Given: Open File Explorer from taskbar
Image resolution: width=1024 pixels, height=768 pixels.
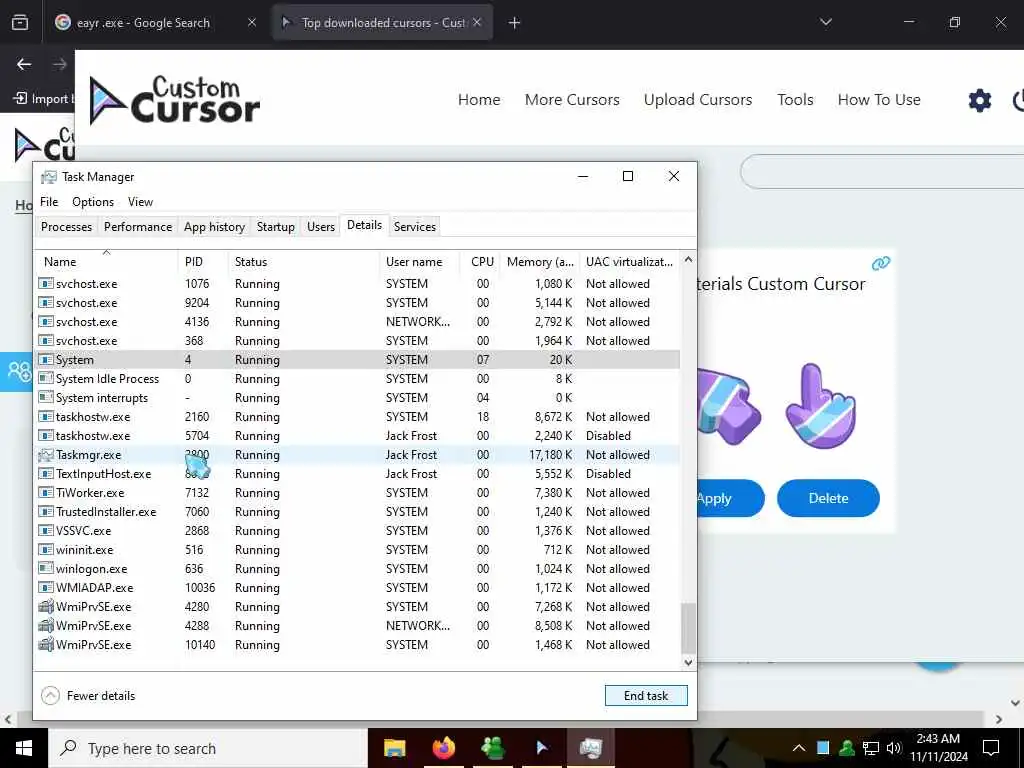Looking at the screenshot, I should (394, 748).
